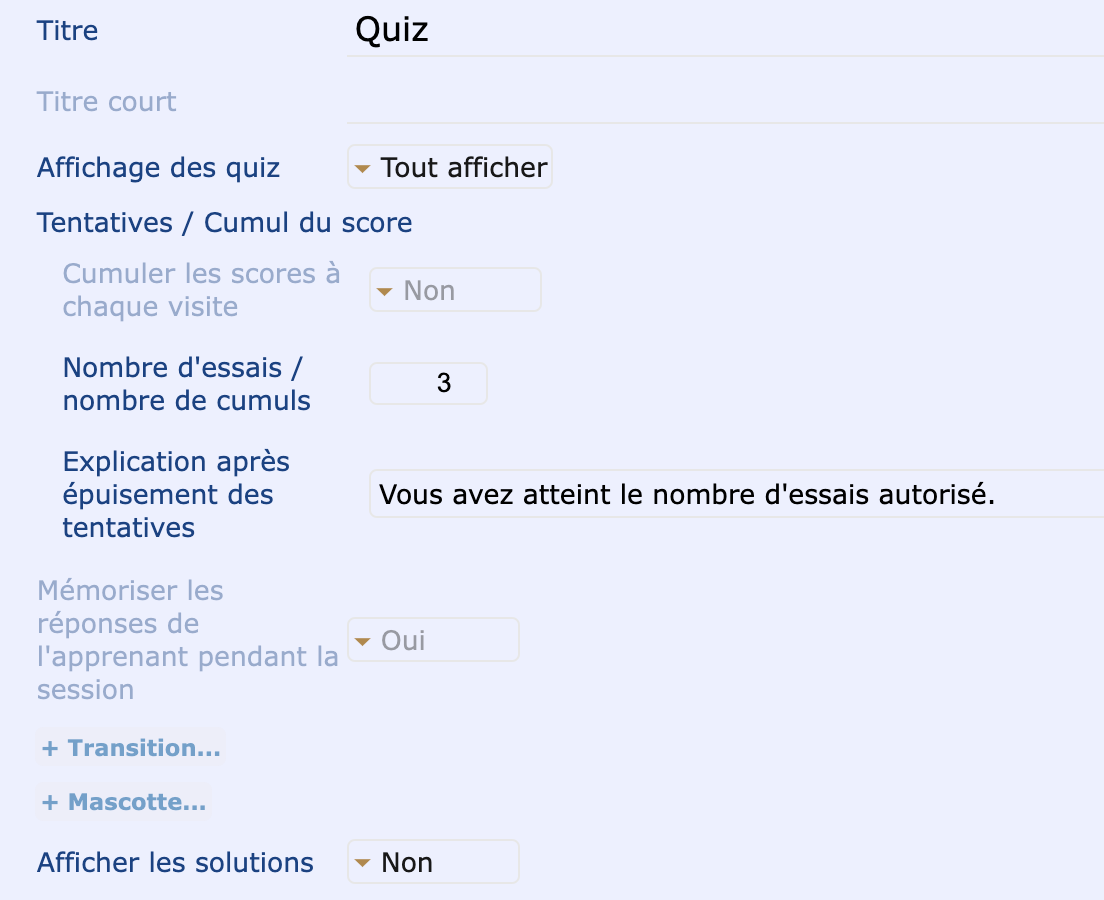This screenshot has height=900, width=1104.
Task: Click the Nombre d'essais field showing 3
Action: (429, 383)
